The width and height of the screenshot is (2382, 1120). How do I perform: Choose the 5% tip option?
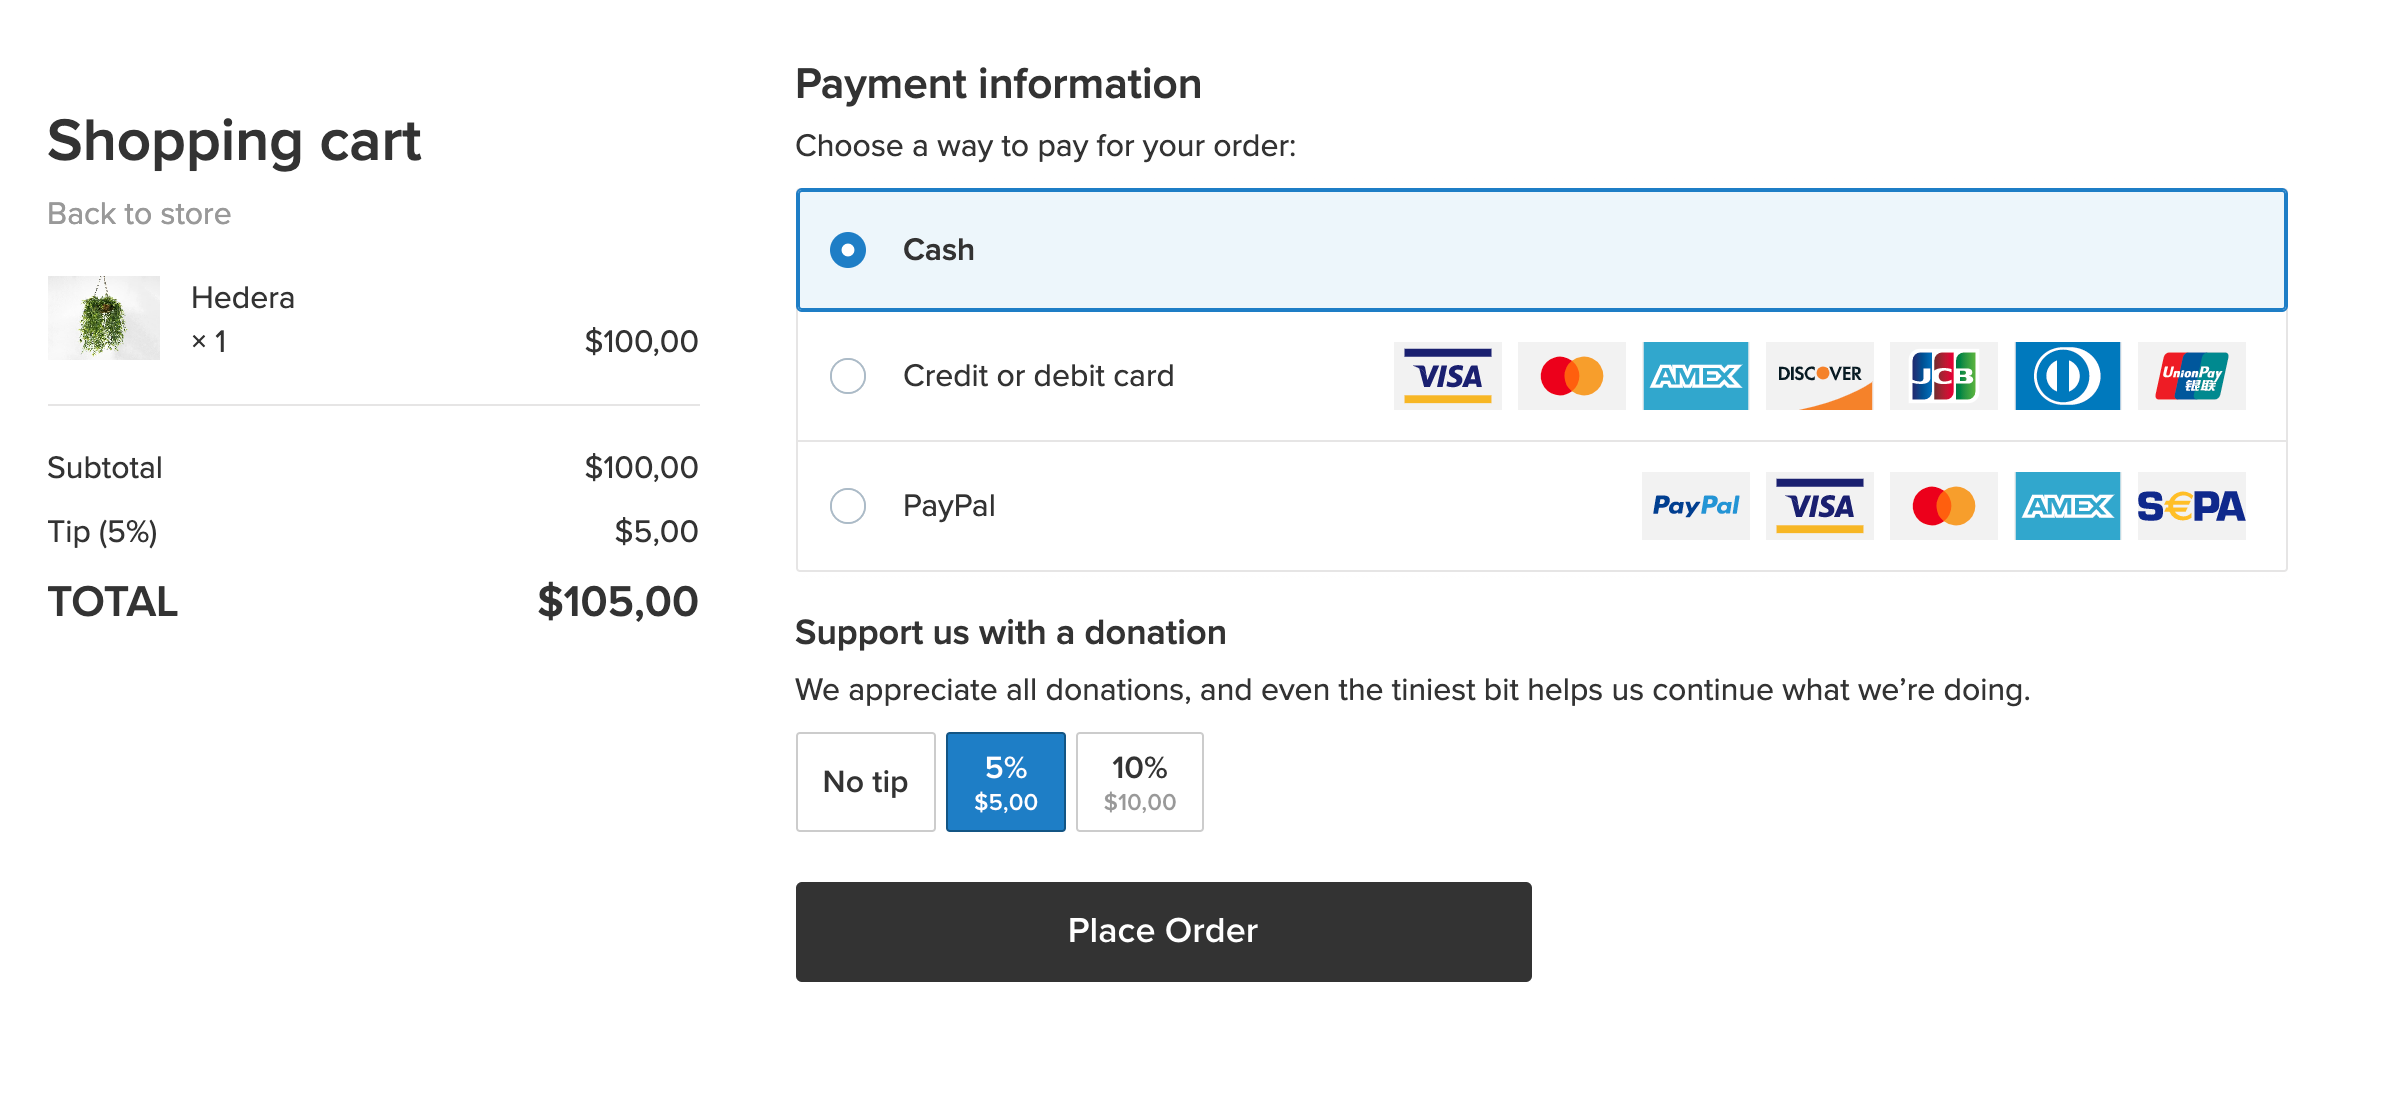[1005, 782]
